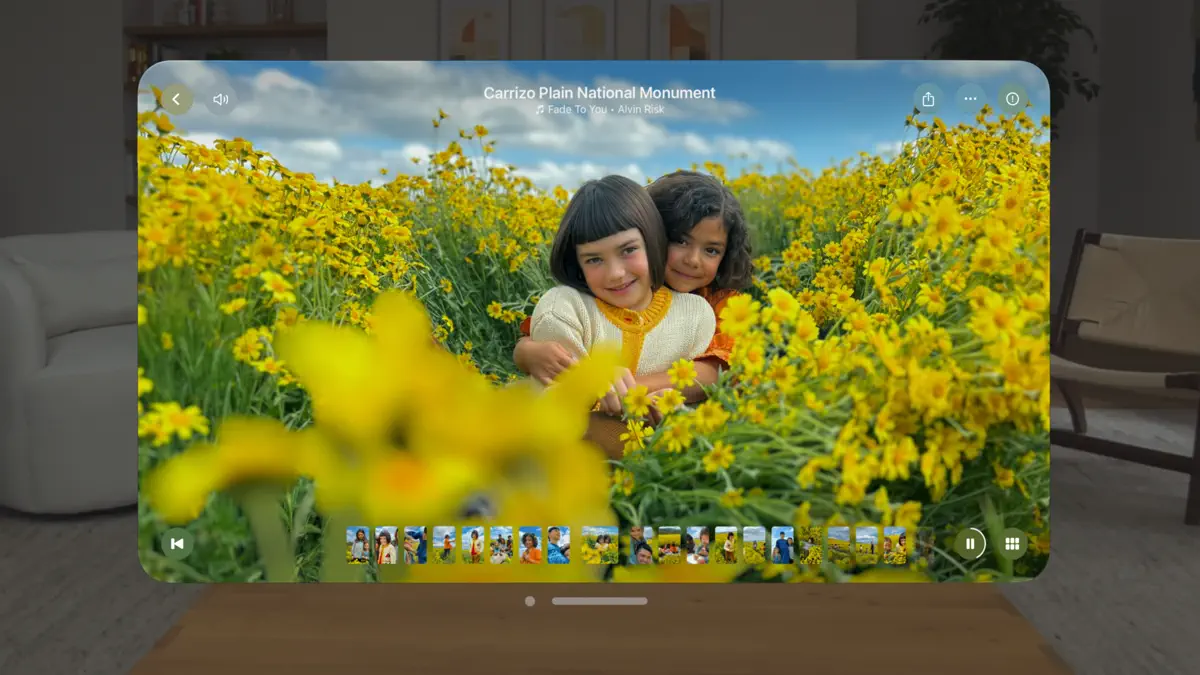Switch playback to previous photo
Image resolution: width=1200 pixels, height=675 pixels.
176,543
